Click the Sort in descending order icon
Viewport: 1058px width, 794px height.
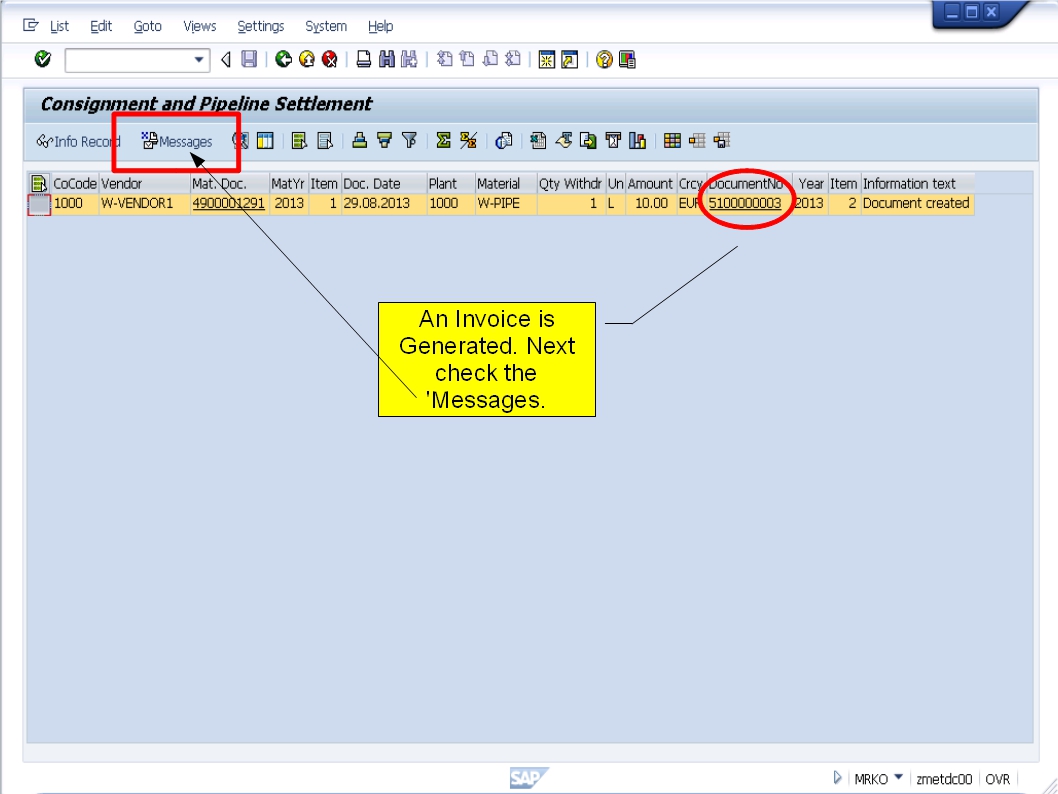[x=384, y=141]
